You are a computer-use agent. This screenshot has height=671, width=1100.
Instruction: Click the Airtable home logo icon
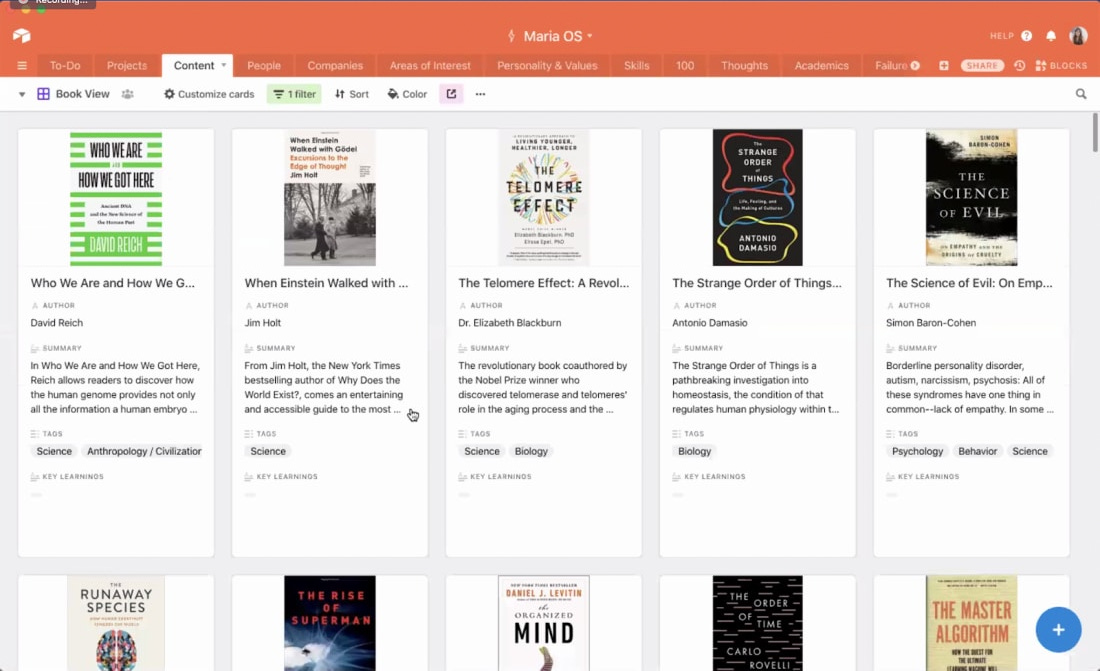(22, 36)
